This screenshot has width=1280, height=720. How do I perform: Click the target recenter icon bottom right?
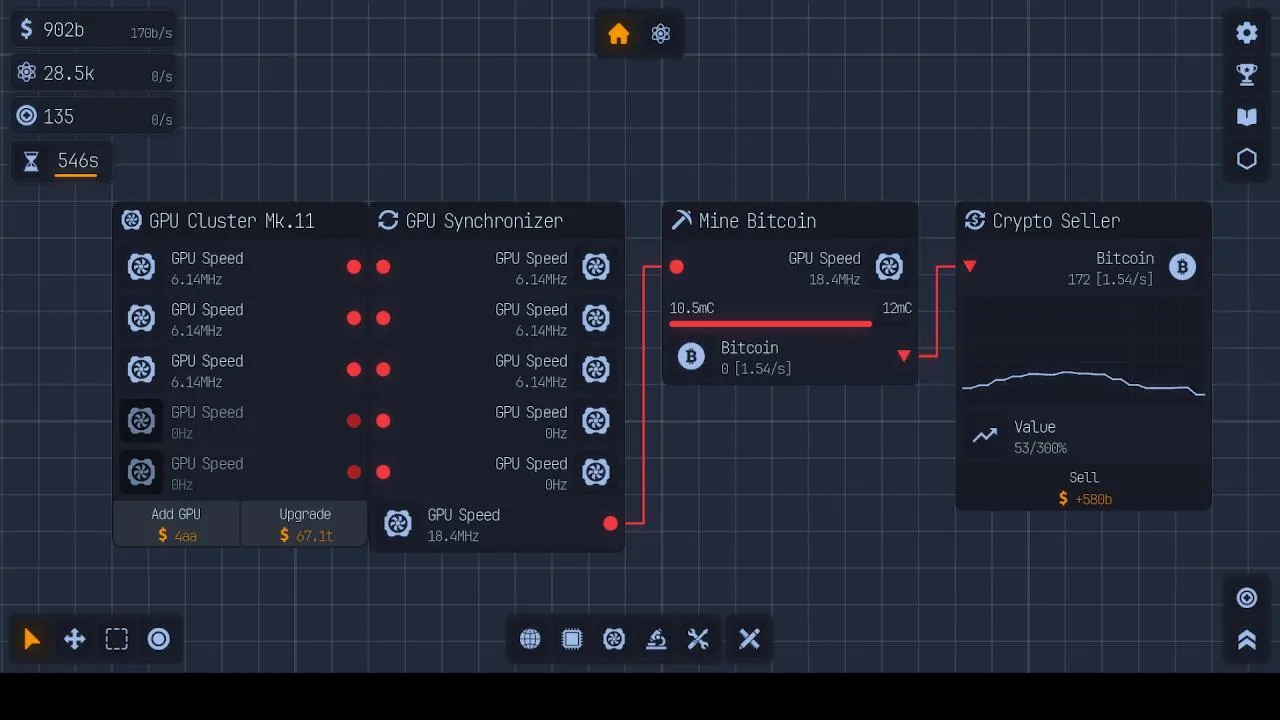tap(1247, 598)
